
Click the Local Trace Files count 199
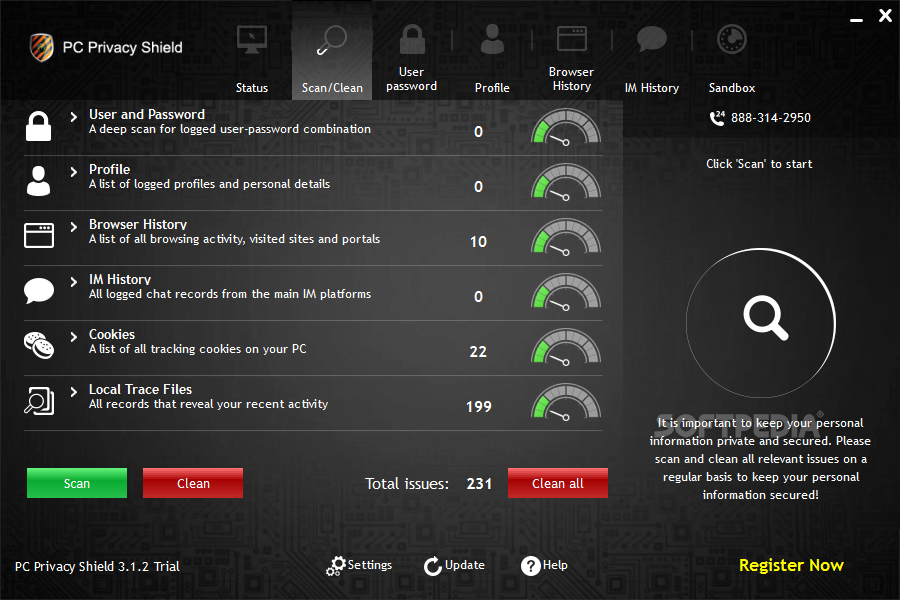coord(479,407)
